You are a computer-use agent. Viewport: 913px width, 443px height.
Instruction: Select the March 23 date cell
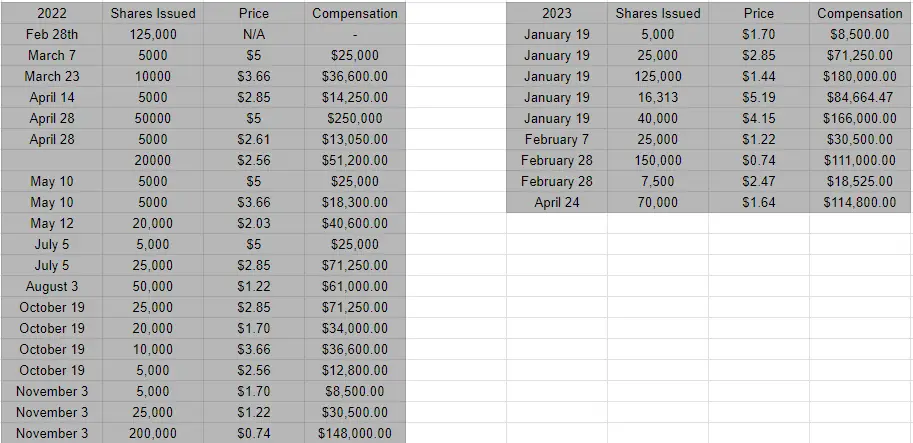pos(51,77)
